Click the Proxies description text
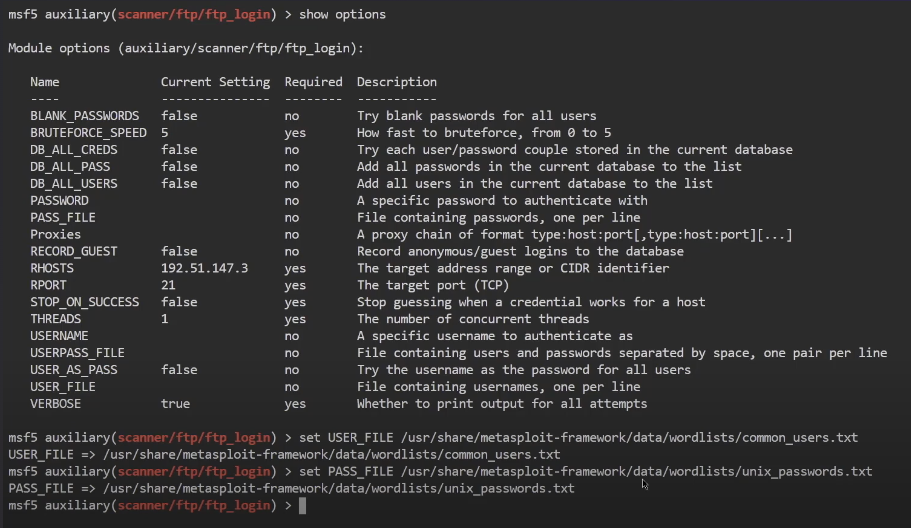This screenshot has height=528, width=911. (574, 234)
